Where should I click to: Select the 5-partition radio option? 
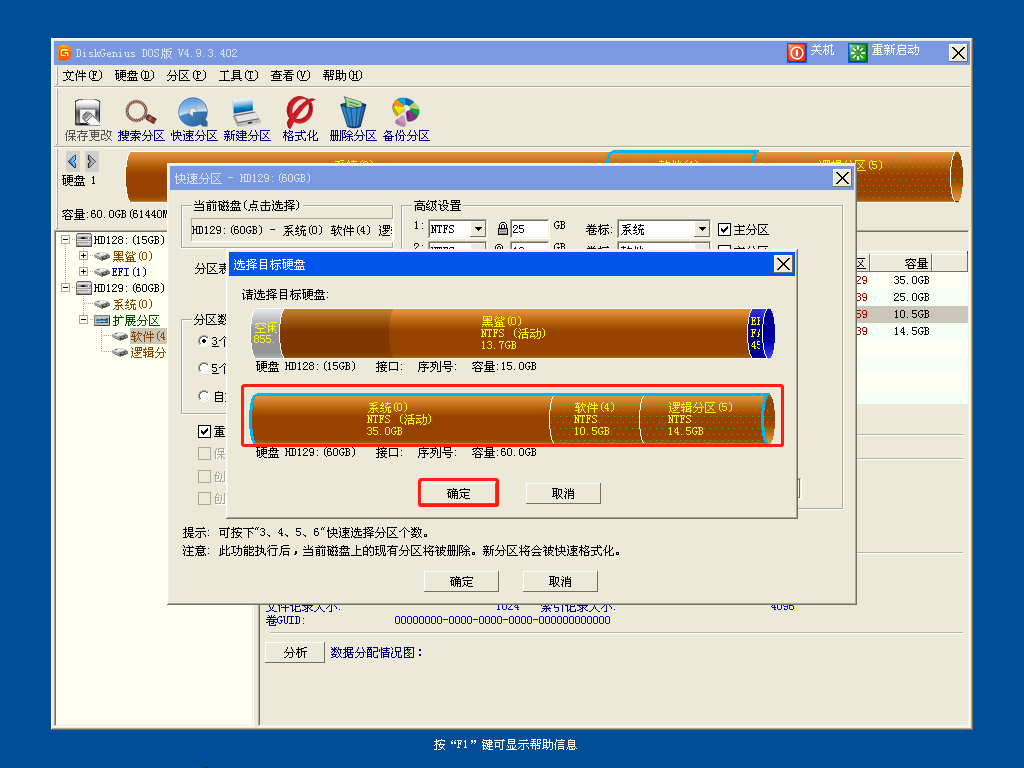tap(204, 368)
